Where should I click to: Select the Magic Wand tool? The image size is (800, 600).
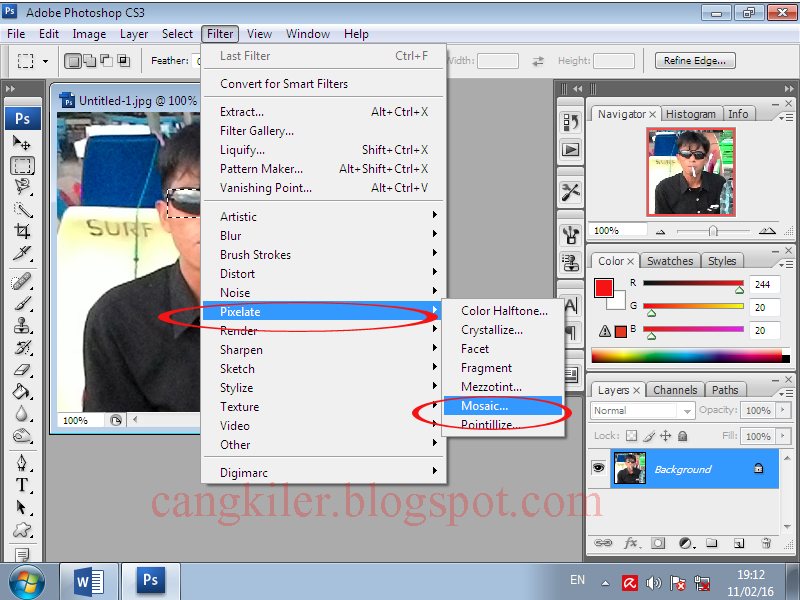coord(22,209)
